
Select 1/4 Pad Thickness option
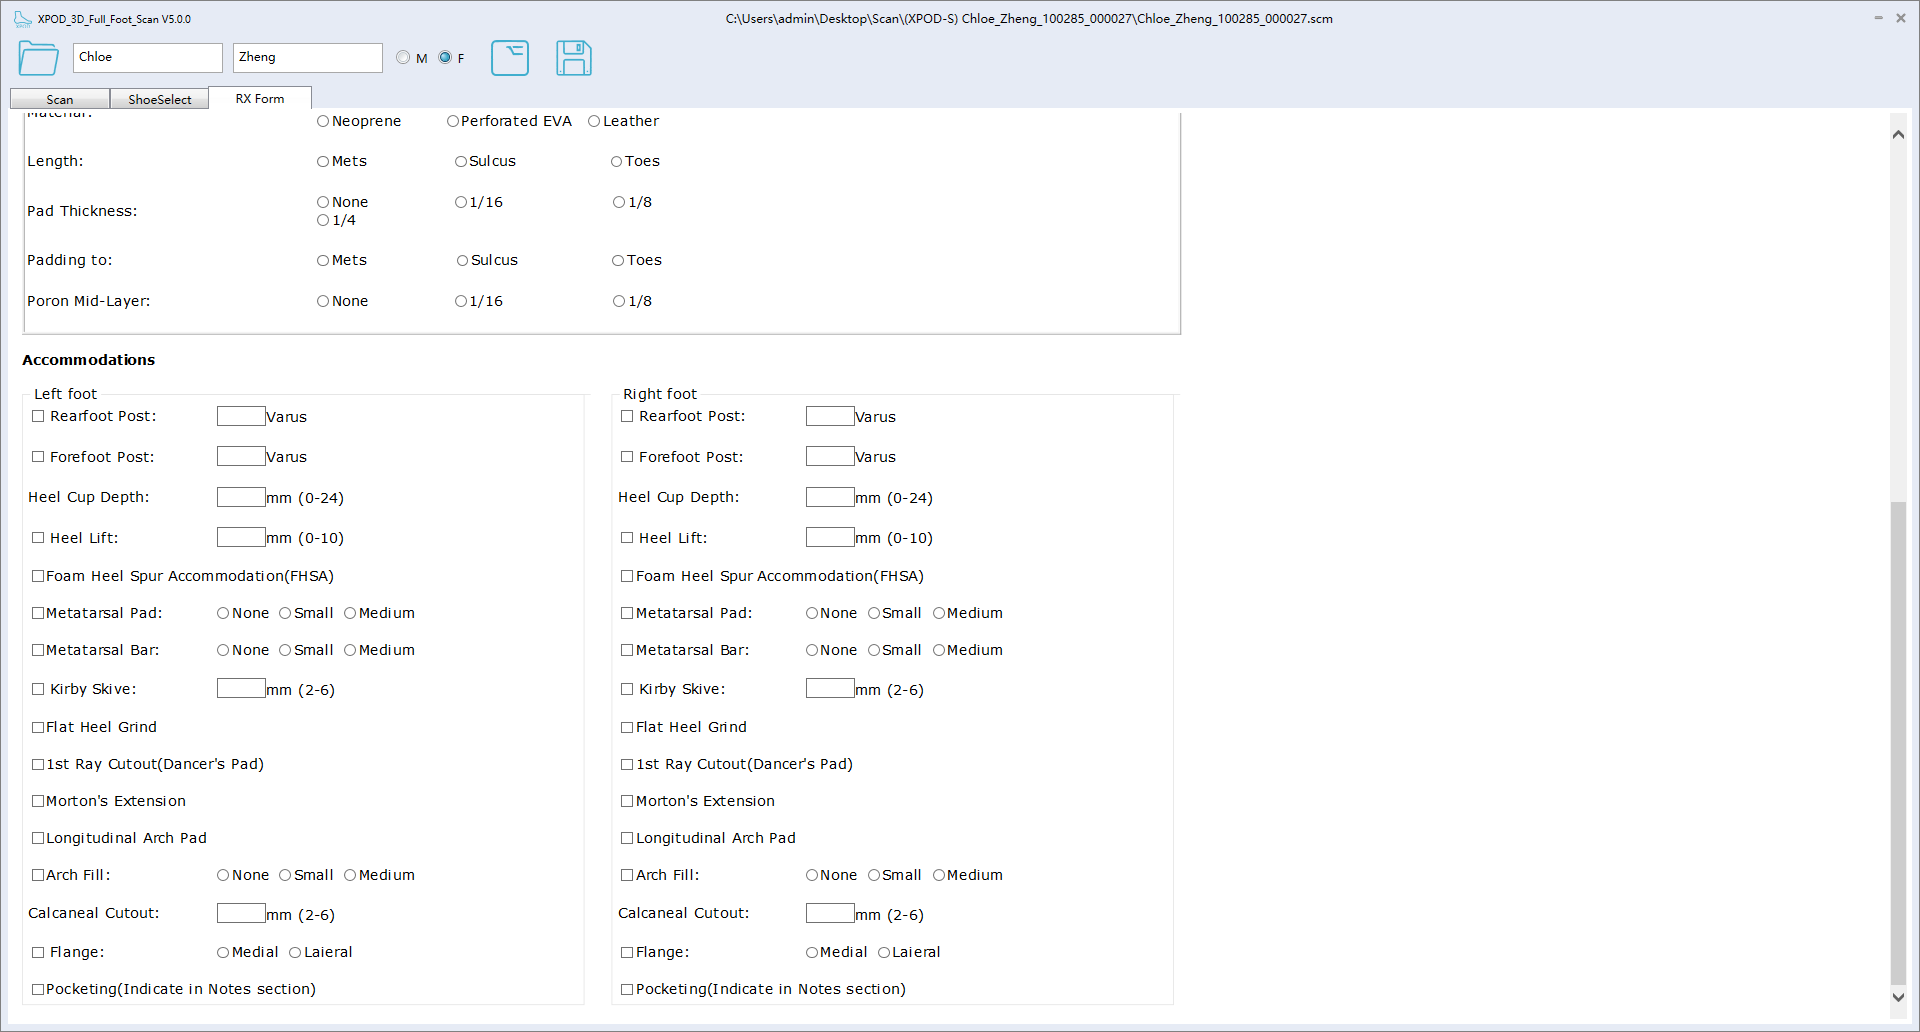click(323, 221)
